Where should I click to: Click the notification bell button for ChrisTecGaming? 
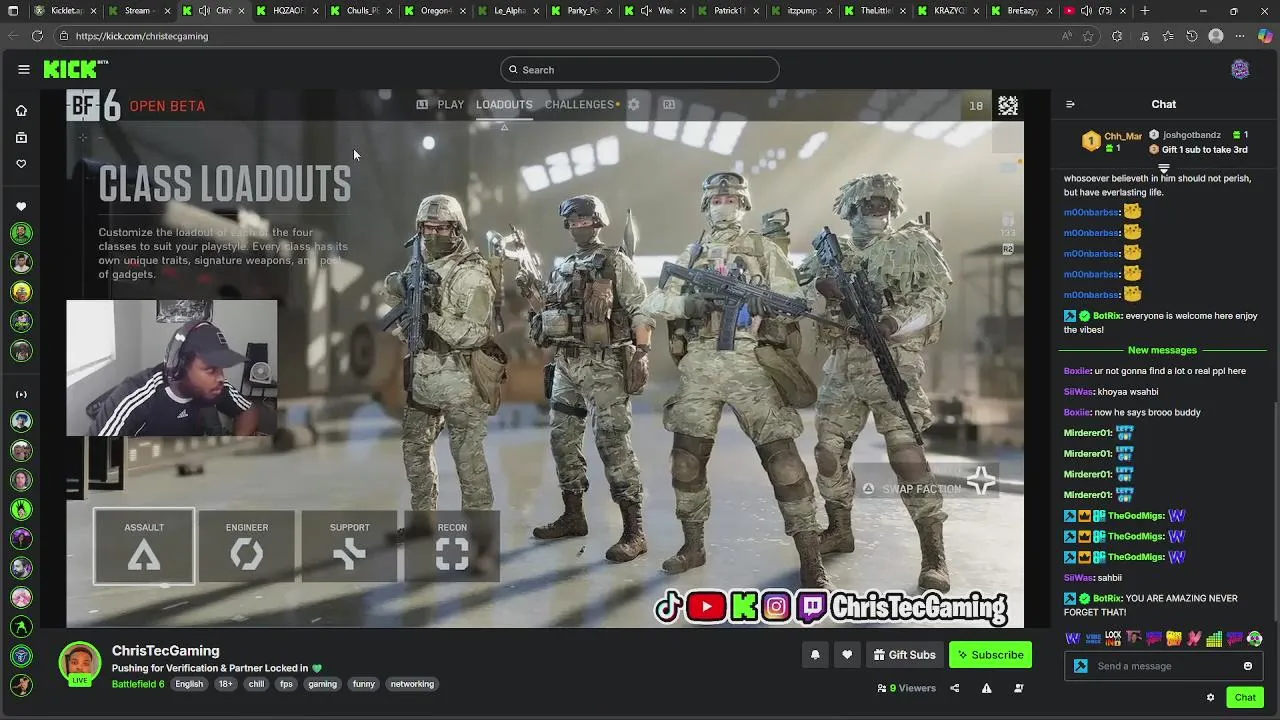click(815, 655)
